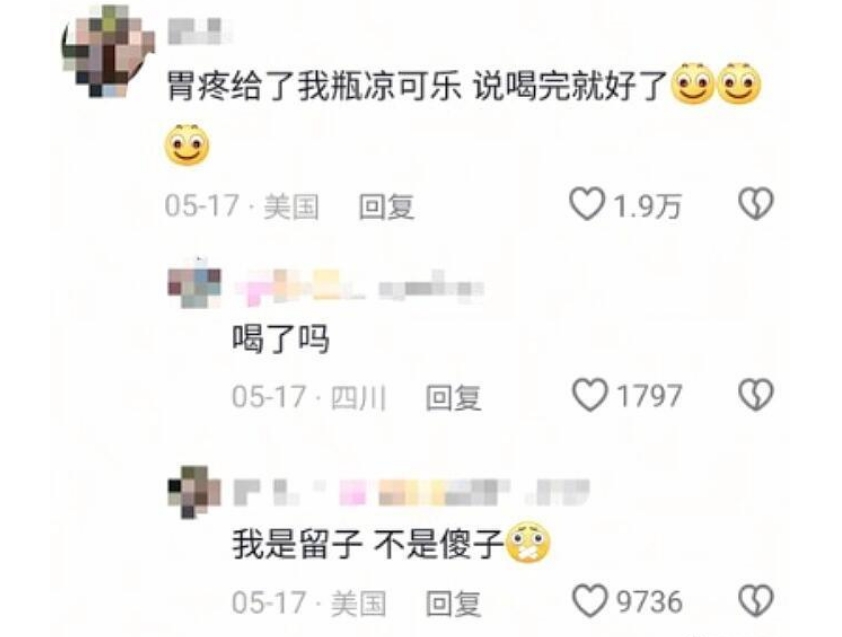Tap the 1.9万 like count
842x637 pixels.
(647, 206)
